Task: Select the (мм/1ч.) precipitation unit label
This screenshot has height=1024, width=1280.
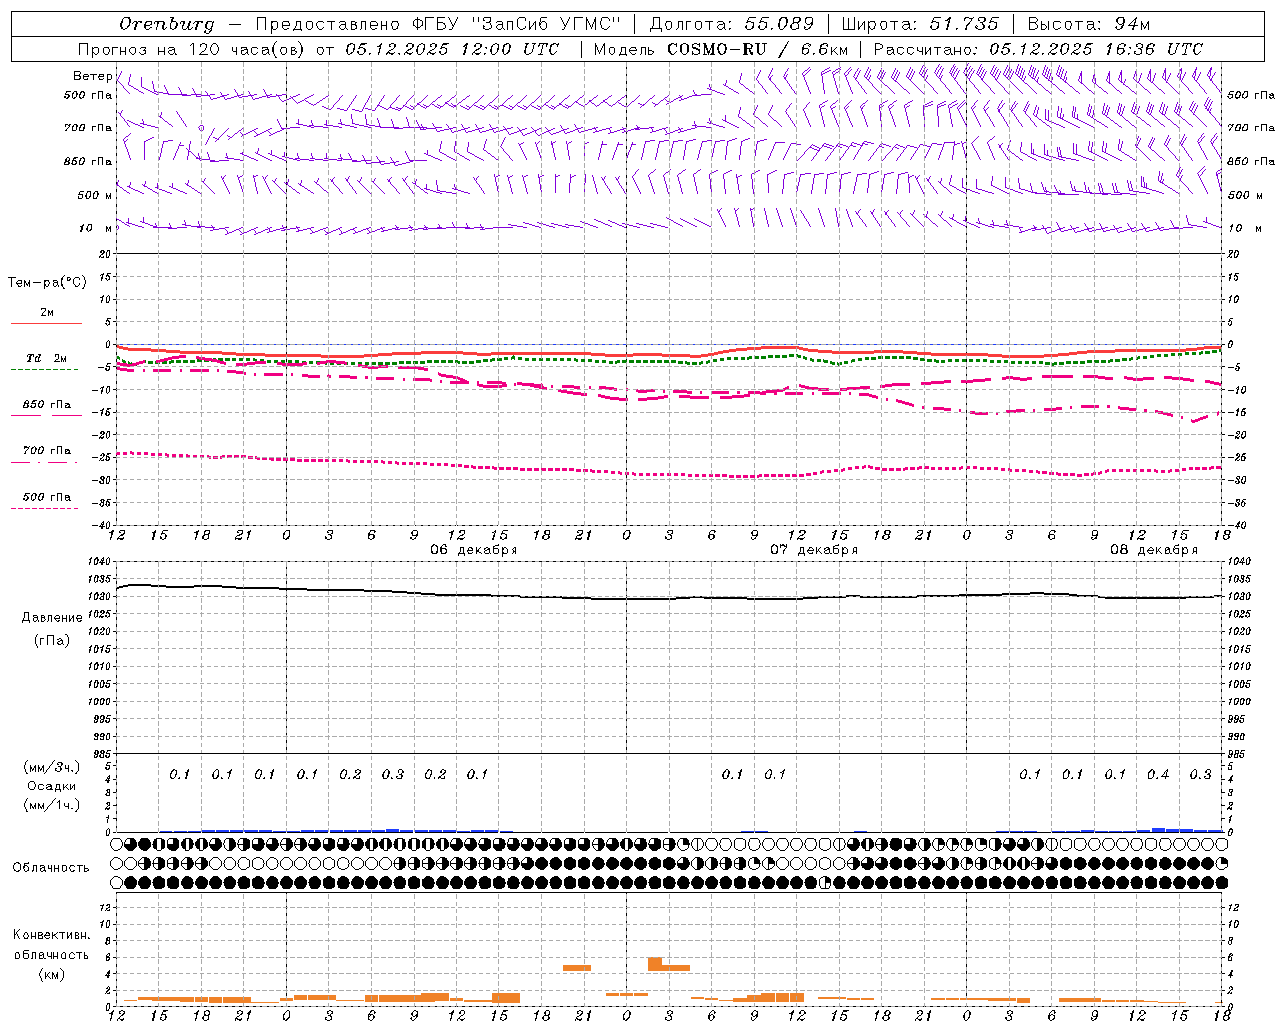Action: tap(52, 805)
